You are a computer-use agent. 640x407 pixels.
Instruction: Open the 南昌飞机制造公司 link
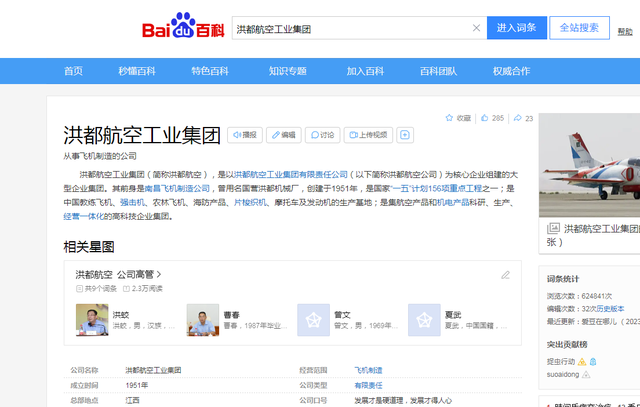(177, 189)
